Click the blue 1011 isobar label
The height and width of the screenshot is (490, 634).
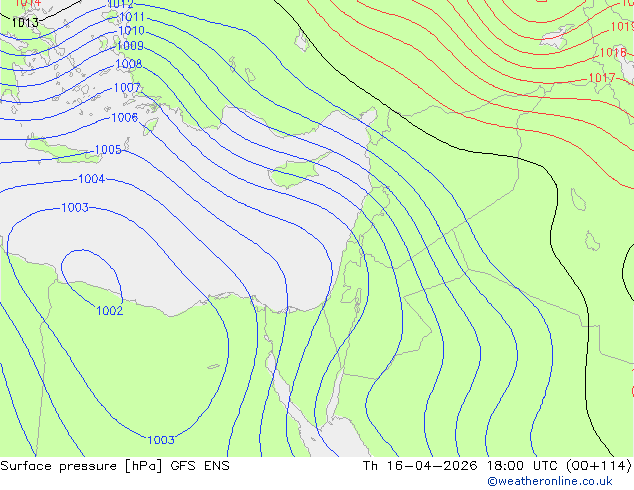132,17
